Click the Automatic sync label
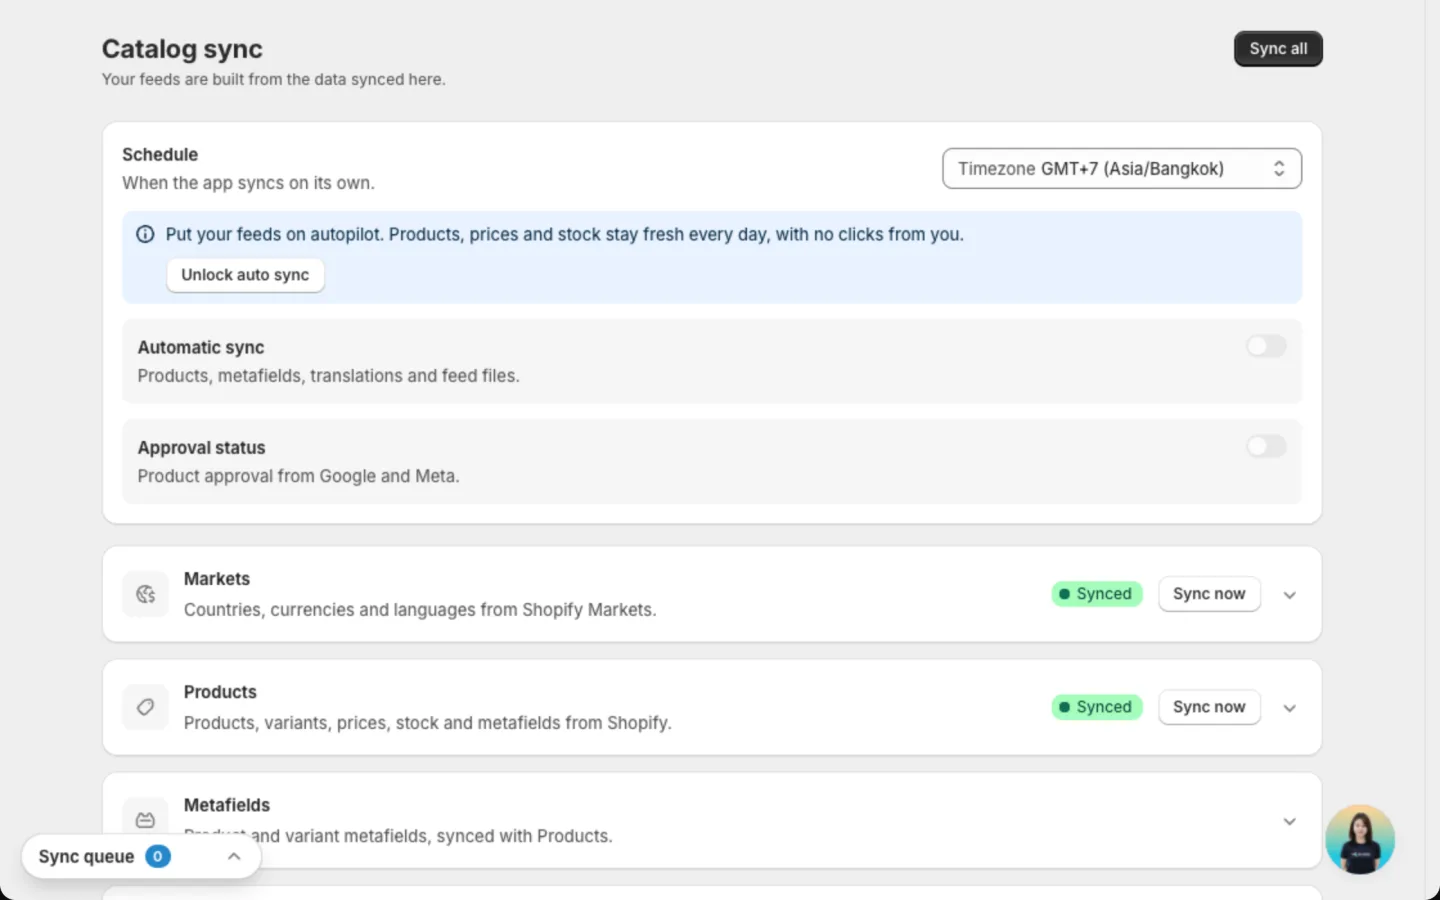This screenshot has width=1440, height=900. tap(201, 347)
